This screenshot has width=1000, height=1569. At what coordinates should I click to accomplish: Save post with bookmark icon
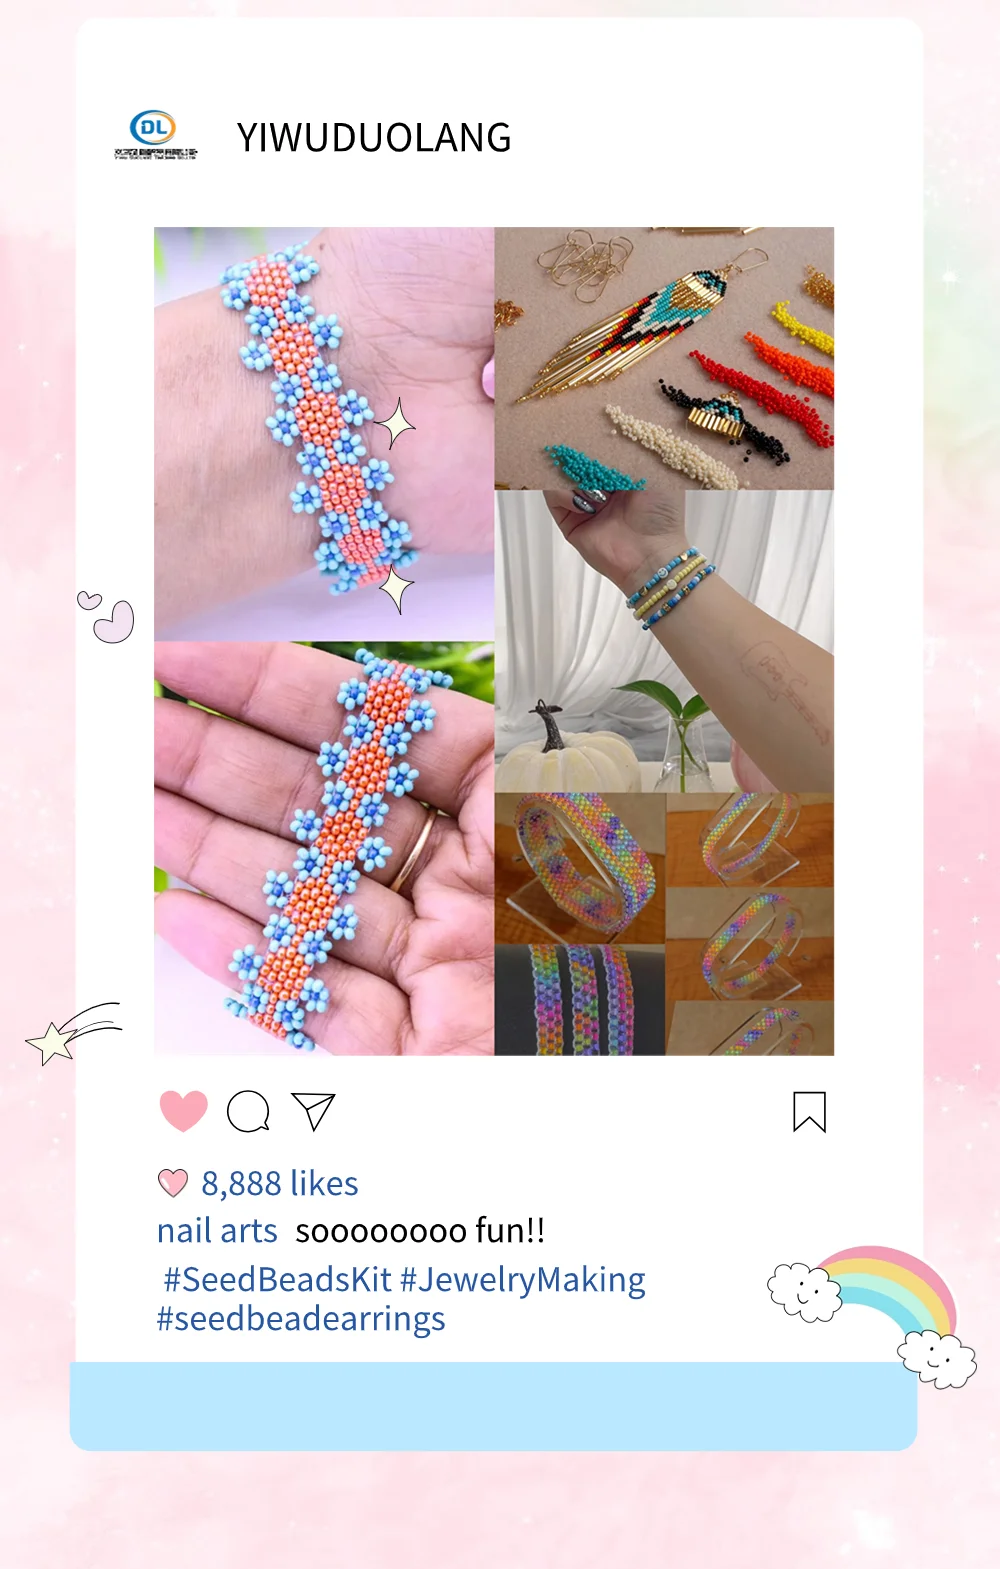click(809, 1111)
